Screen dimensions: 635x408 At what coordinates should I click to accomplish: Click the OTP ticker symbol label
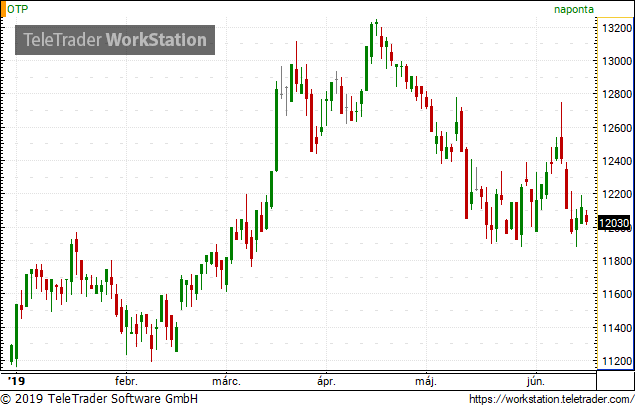tap(18, 9)
